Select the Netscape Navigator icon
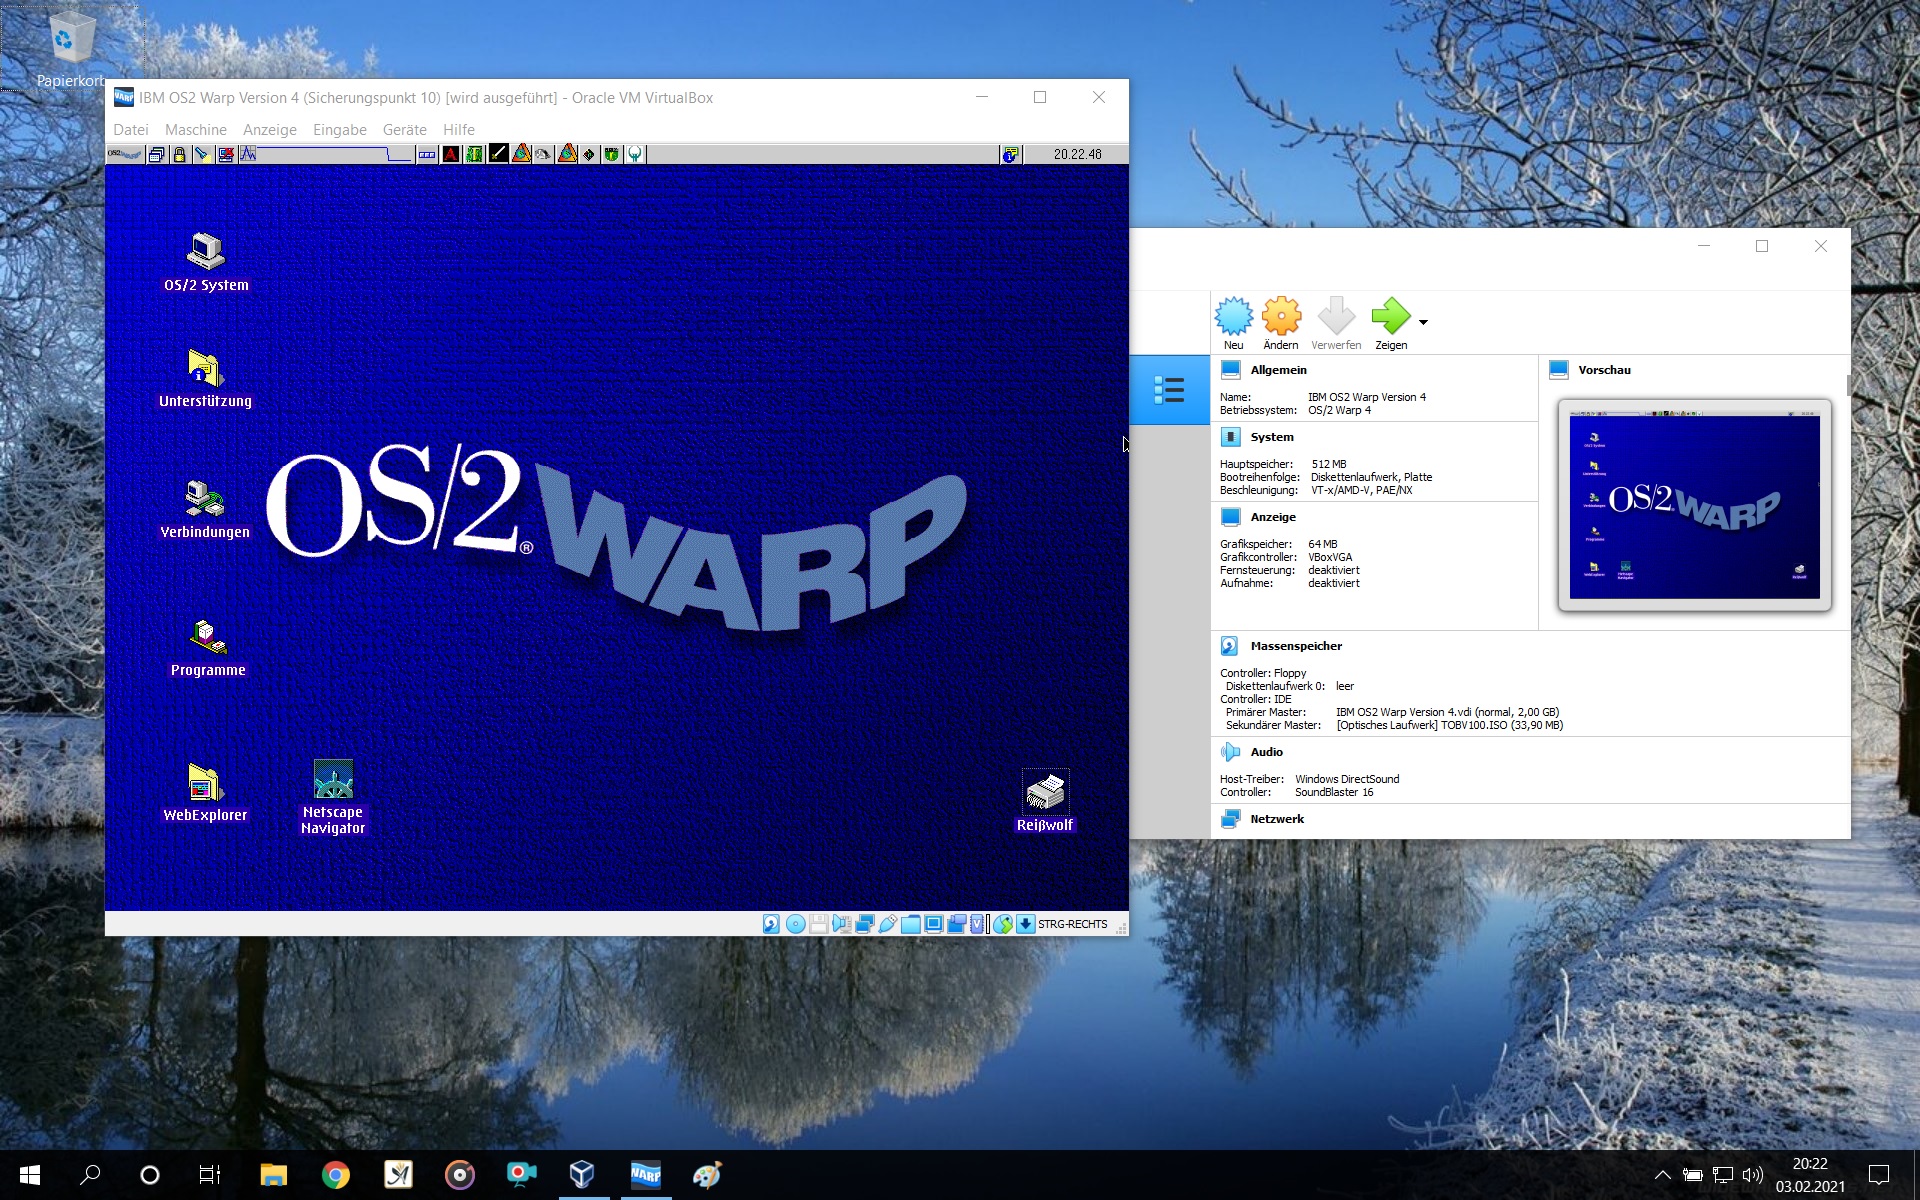 [333, 798]
